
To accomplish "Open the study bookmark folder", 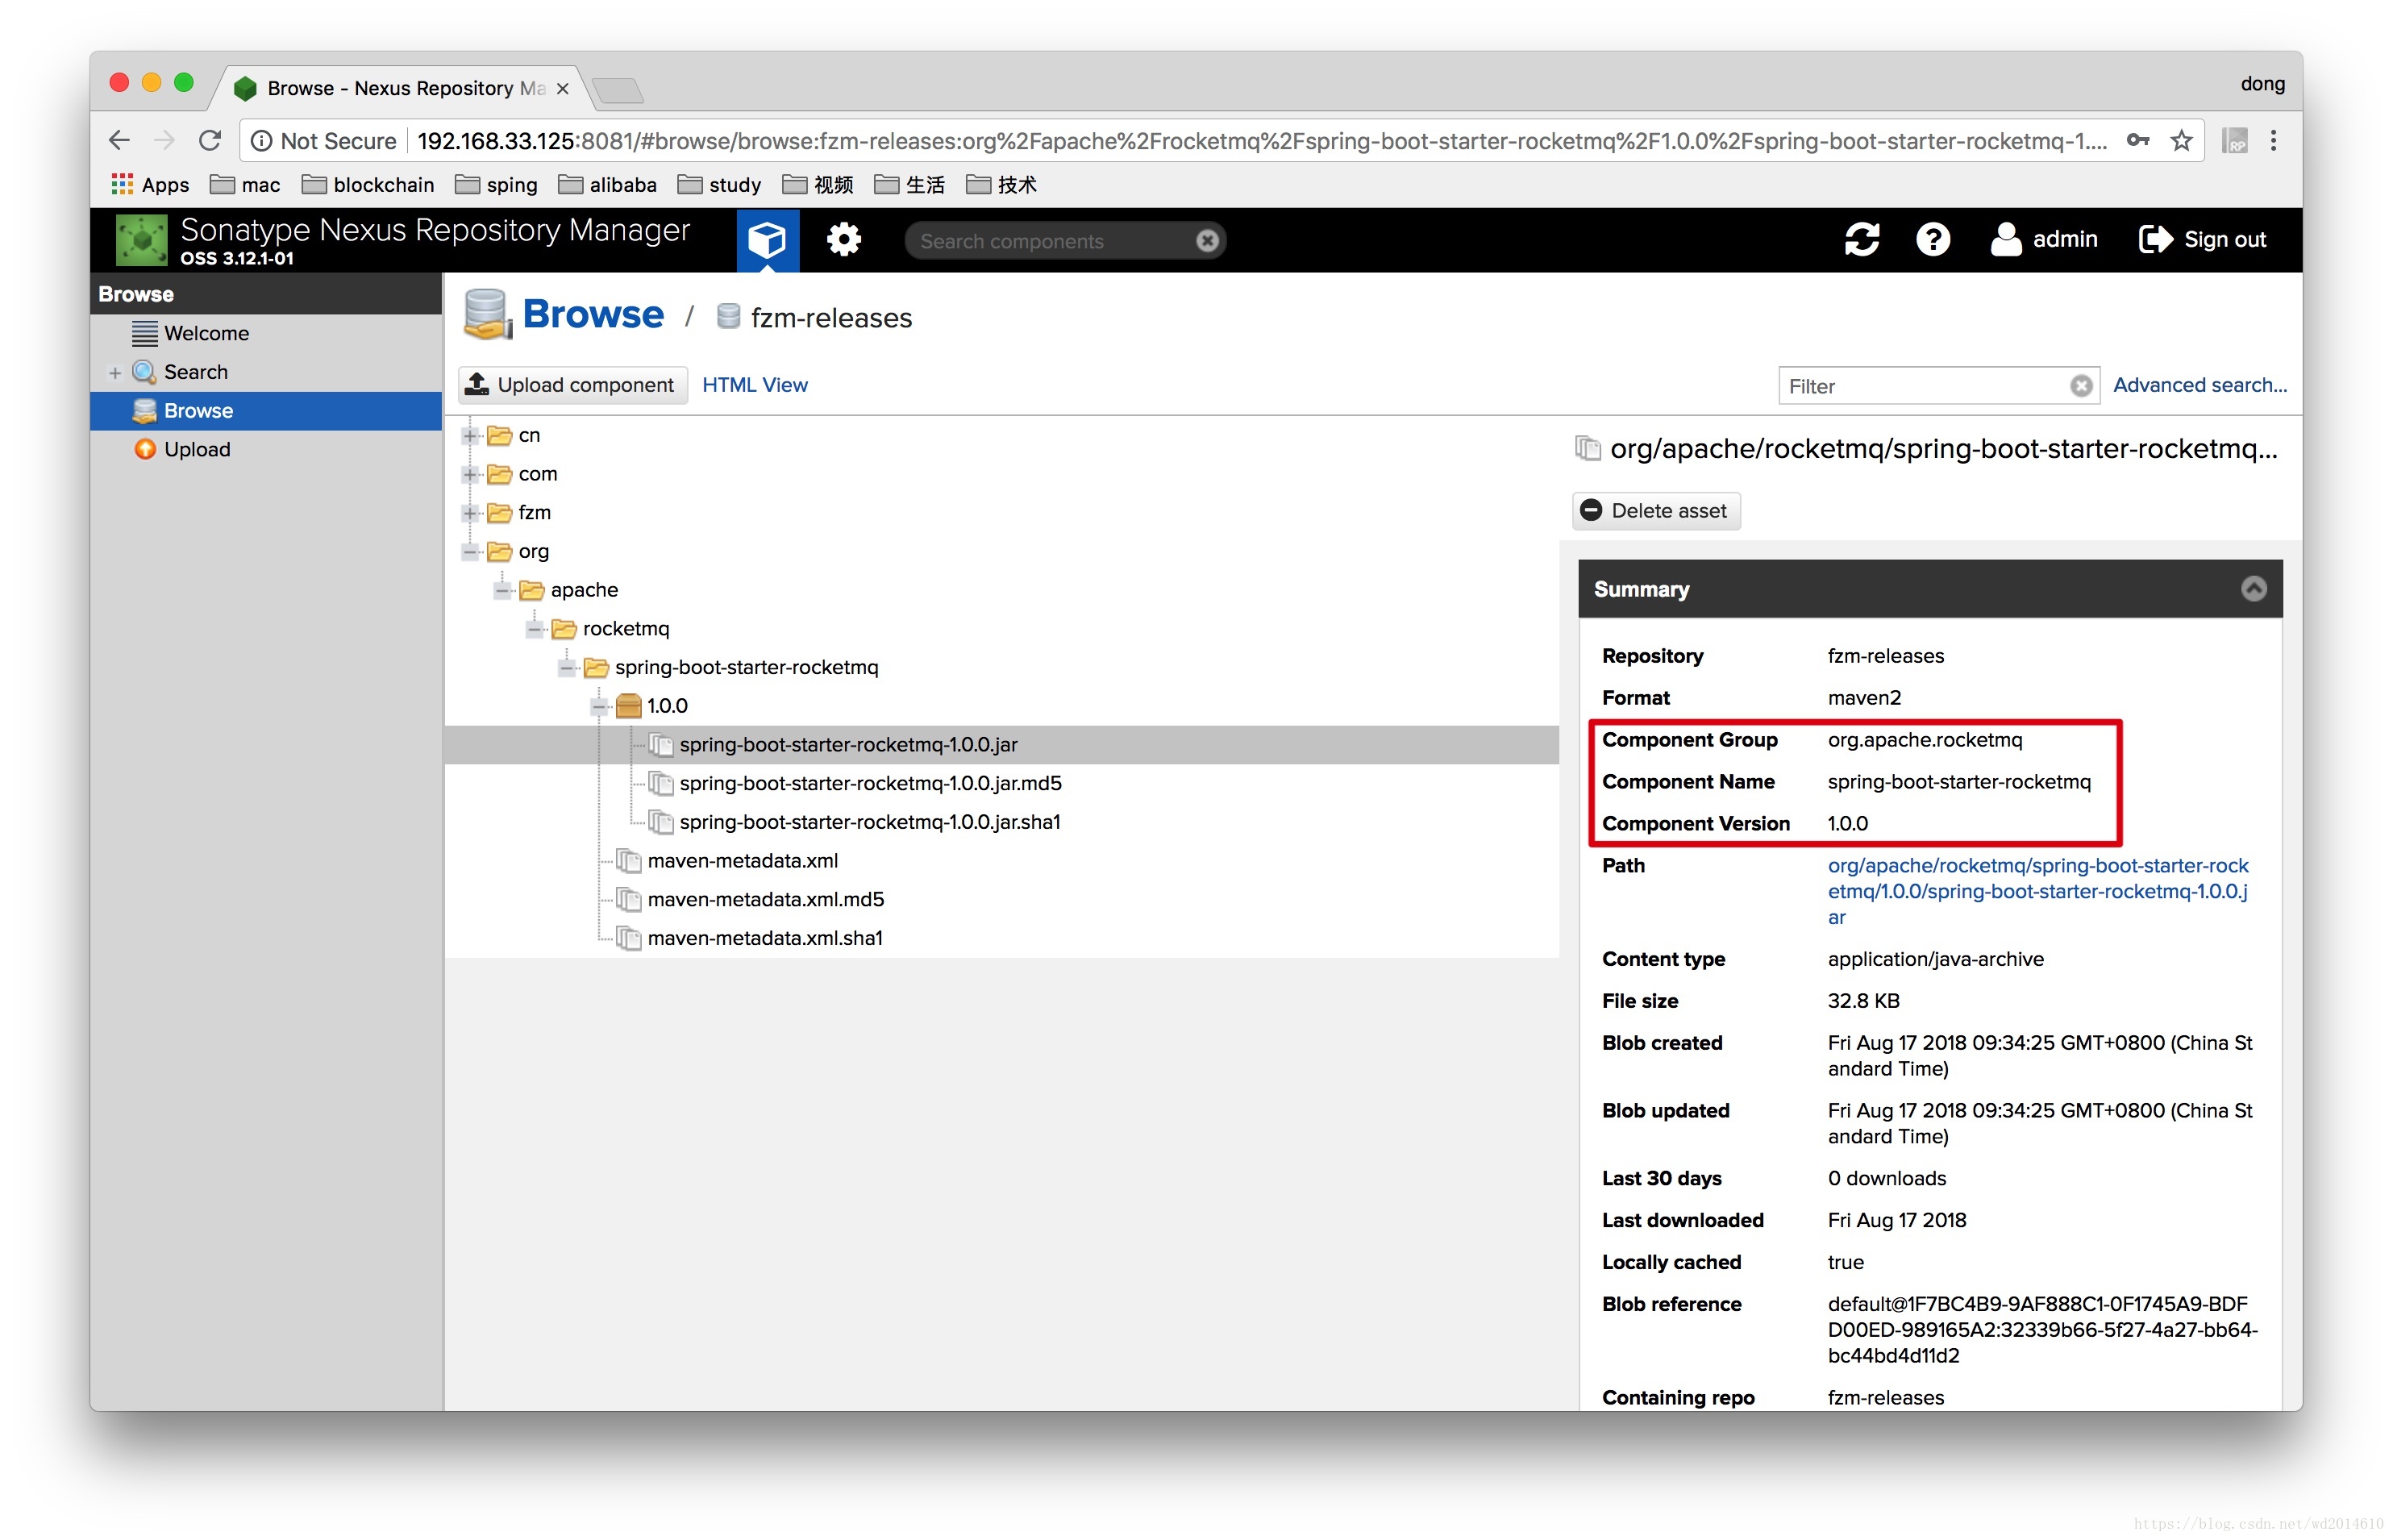I will pos(720,185).
